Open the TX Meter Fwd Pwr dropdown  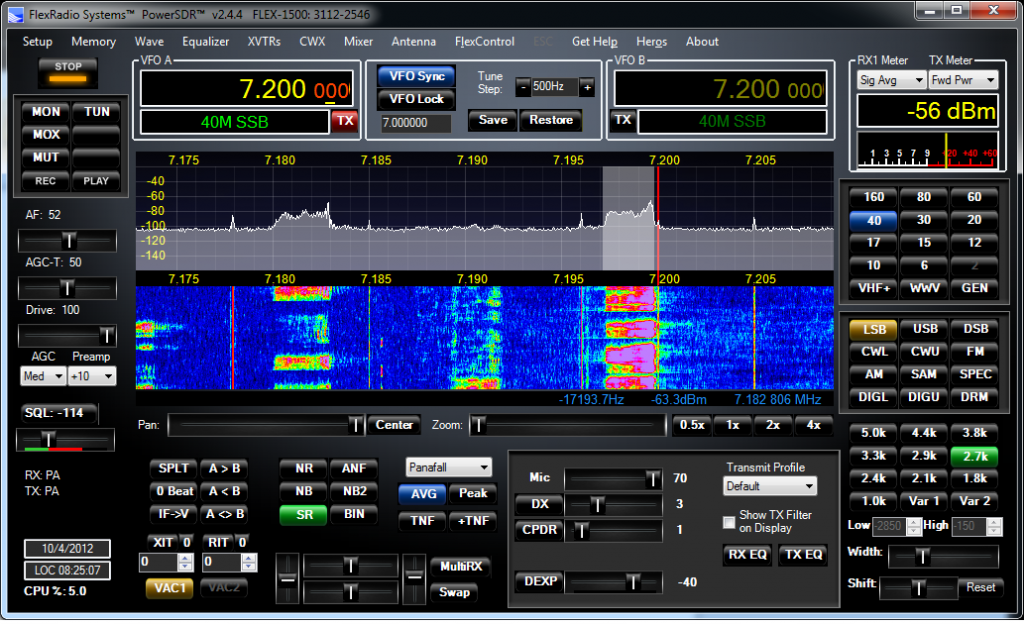click(x=963, y=80)
